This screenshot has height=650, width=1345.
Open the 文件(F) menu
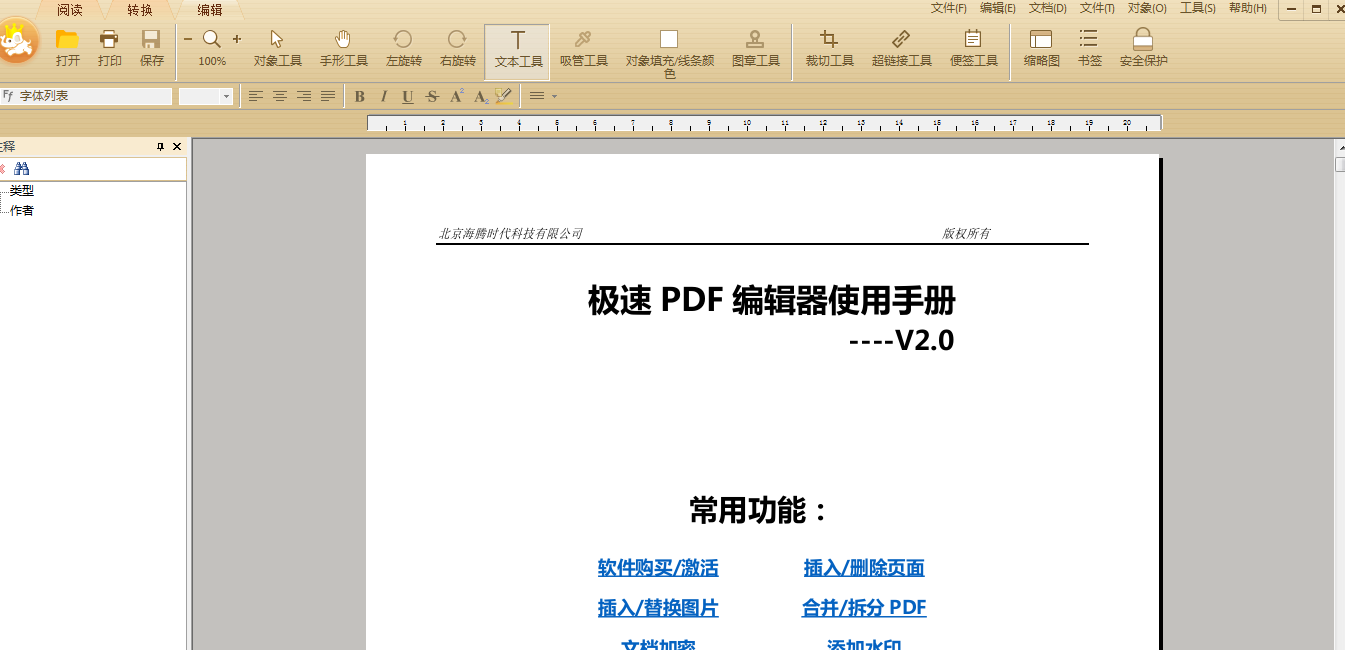click(x=948, y=8)
